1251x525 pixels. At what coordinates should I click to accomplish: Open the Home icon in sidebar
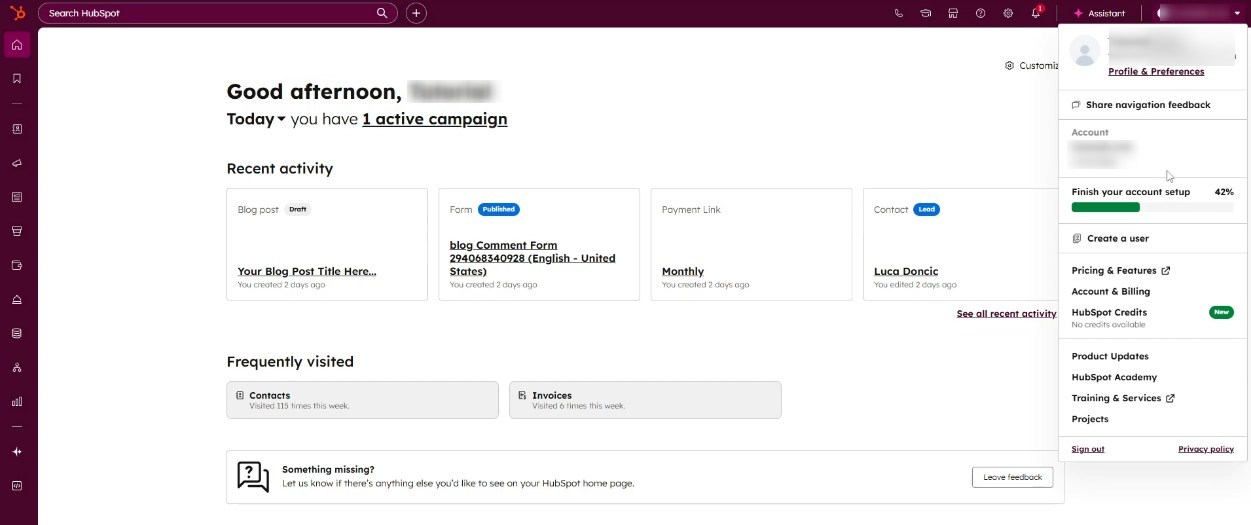click(17, 45)
